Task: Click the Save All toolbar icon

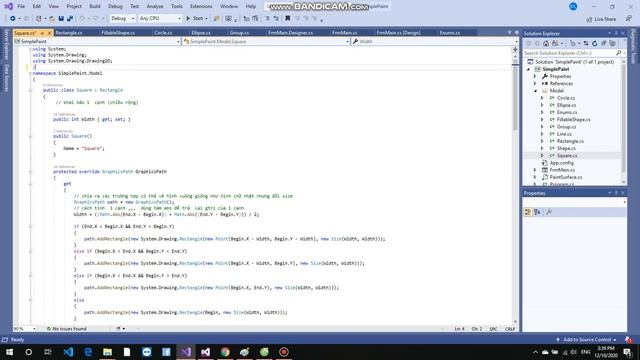Action: pyautogui.click(x=70, y=18)
